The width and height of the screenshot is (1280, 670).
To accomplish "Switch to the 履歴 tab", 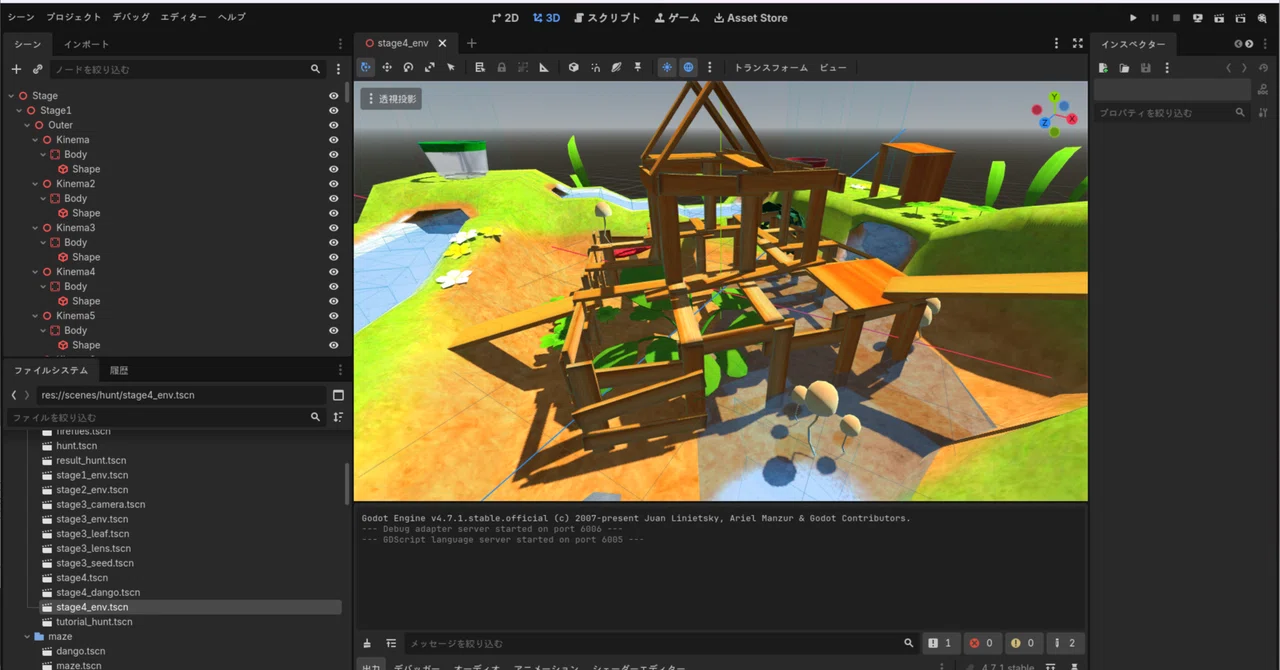I will 119,370.
